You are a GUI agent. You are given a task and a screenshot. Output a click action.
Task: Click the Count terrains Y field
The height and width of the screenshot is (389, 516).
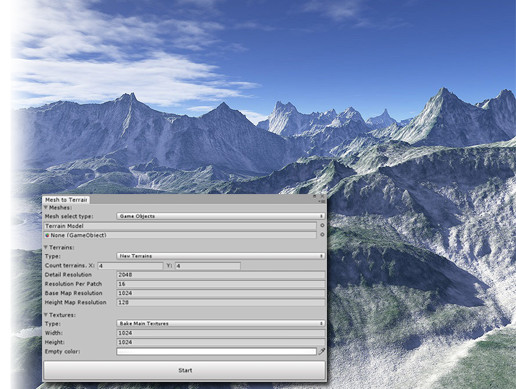point(208,266)
